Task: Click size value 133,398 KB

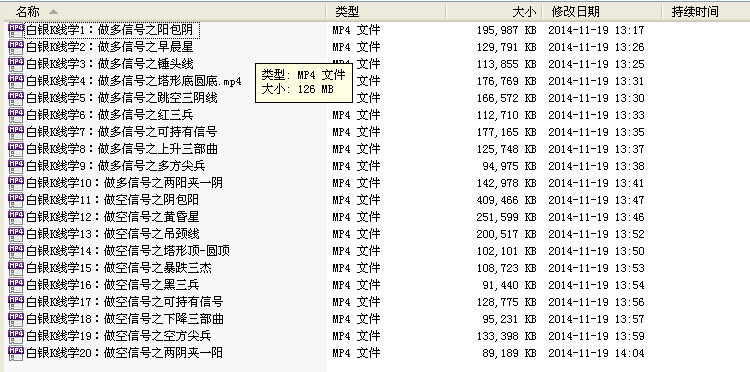Action: pos(506,336)
